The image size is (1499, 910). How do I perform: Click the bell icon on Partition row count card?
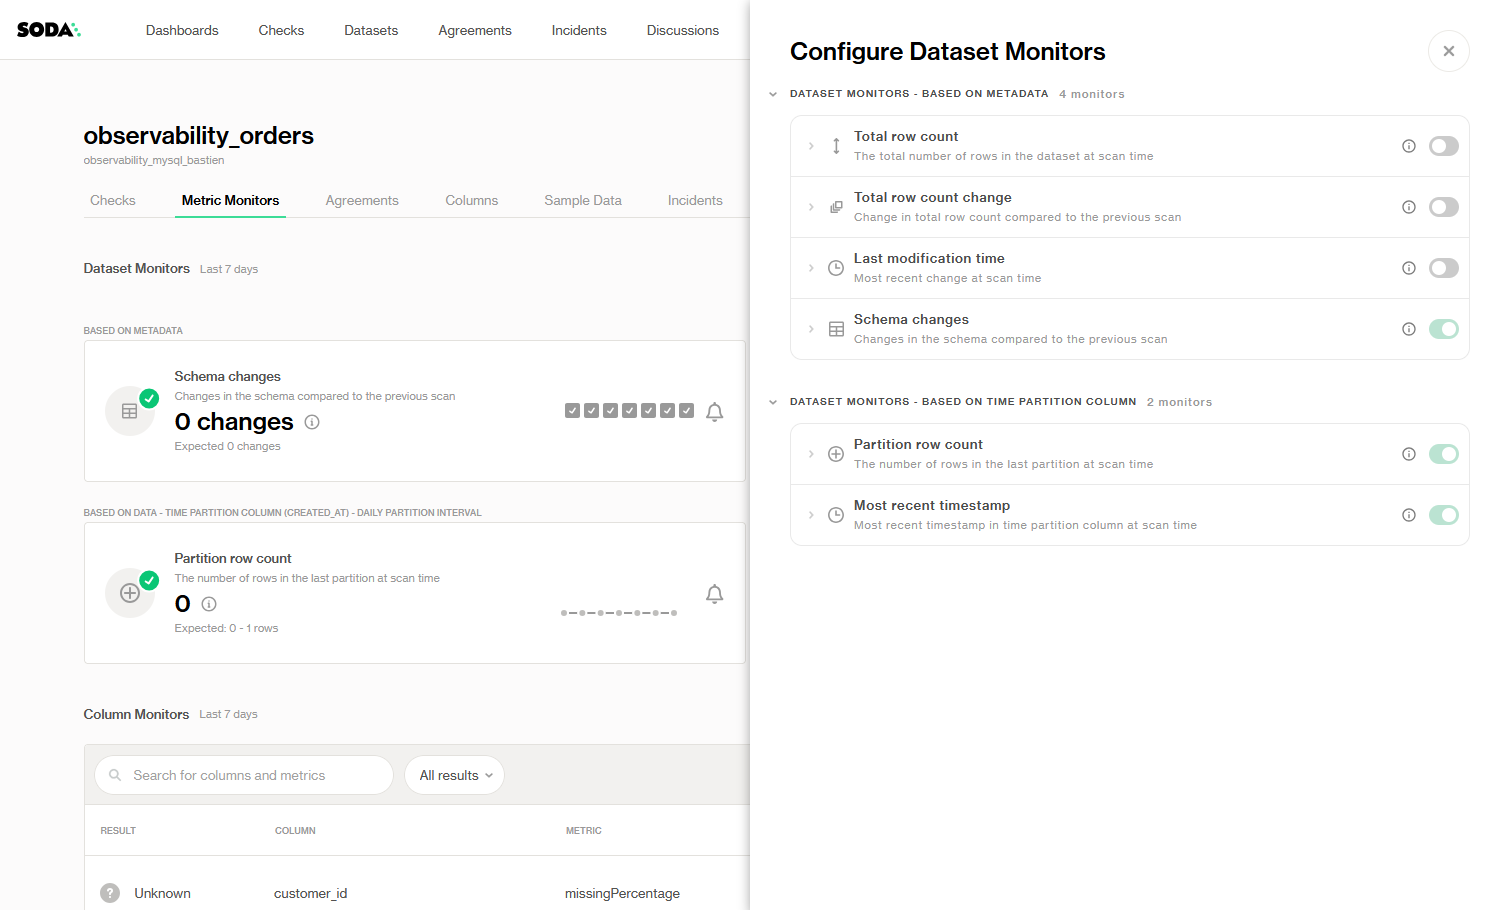coord(714,594)
